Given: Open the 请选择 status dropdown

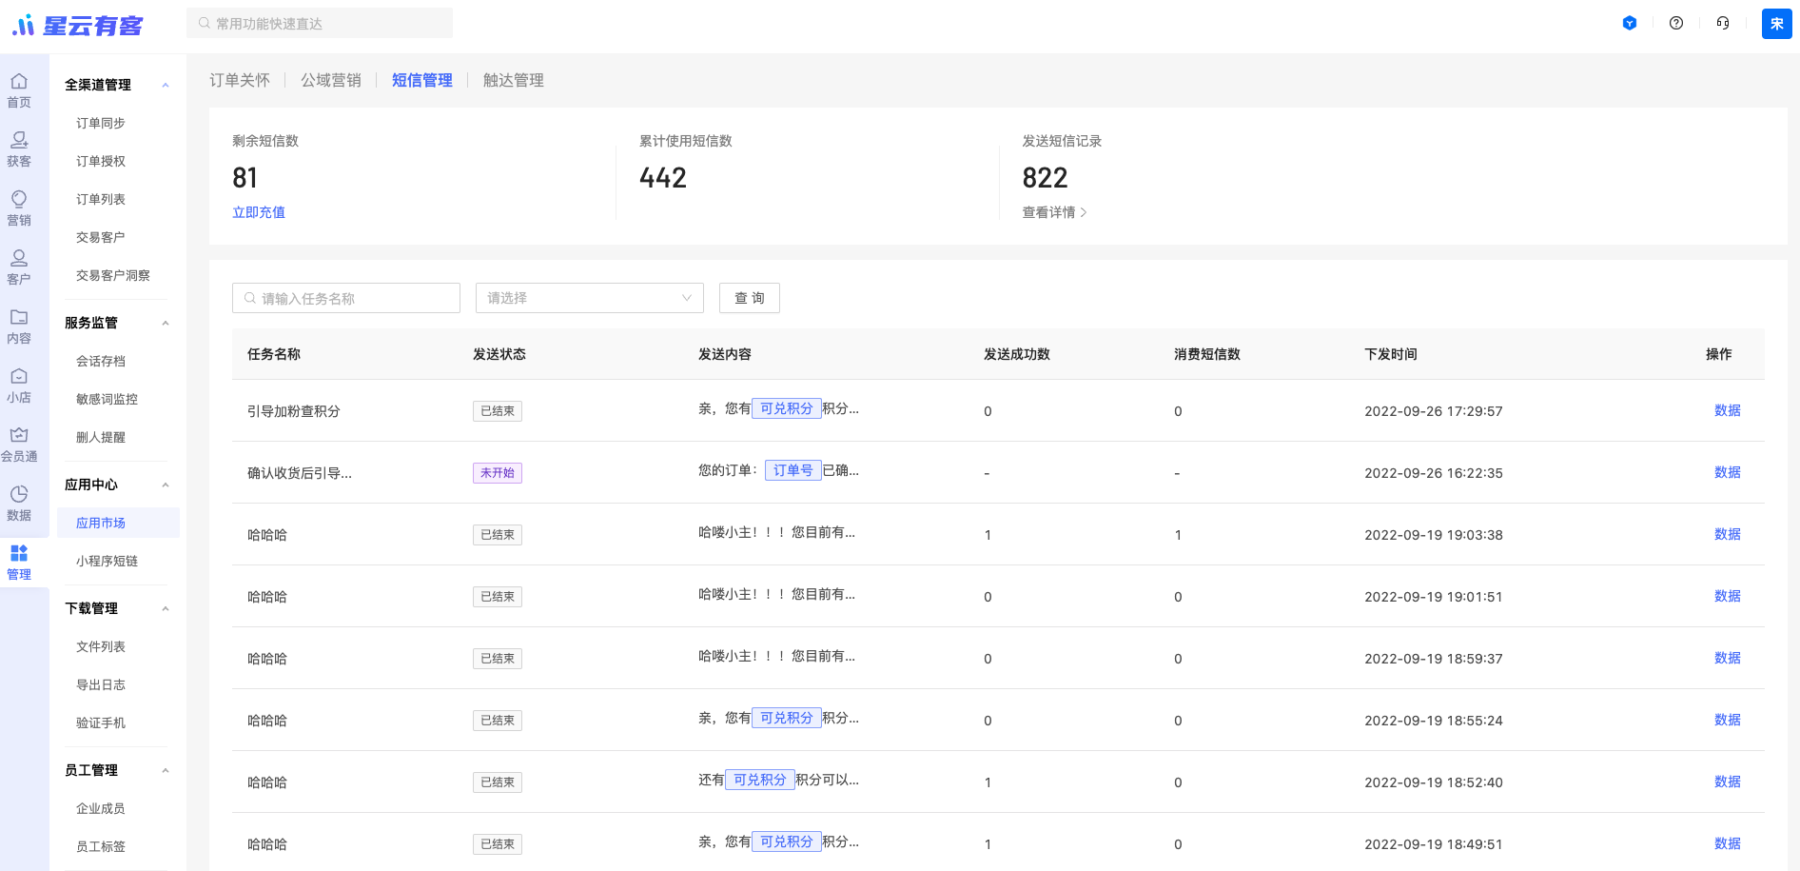Looking at the screenshot, I should click(589, 298).
